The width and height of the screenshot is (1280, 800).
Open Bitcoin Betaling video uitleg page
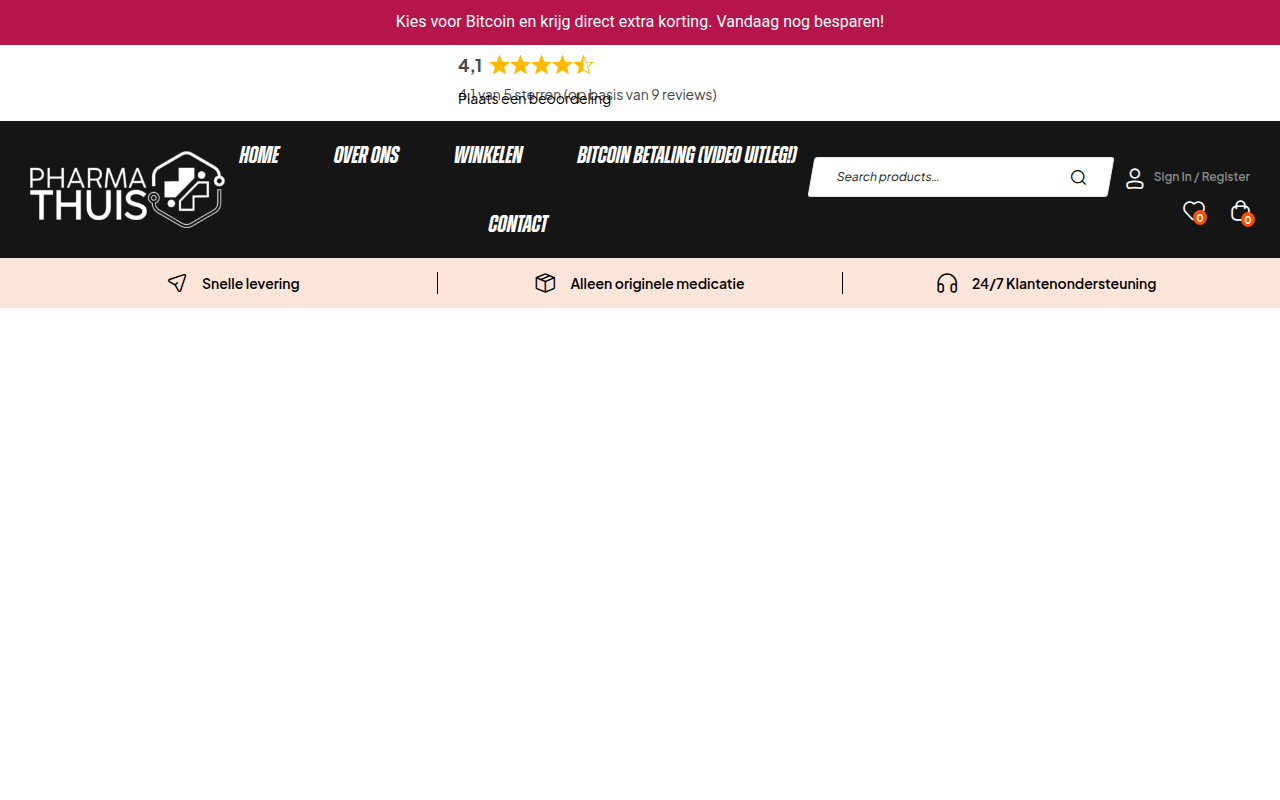coord(687,155)
